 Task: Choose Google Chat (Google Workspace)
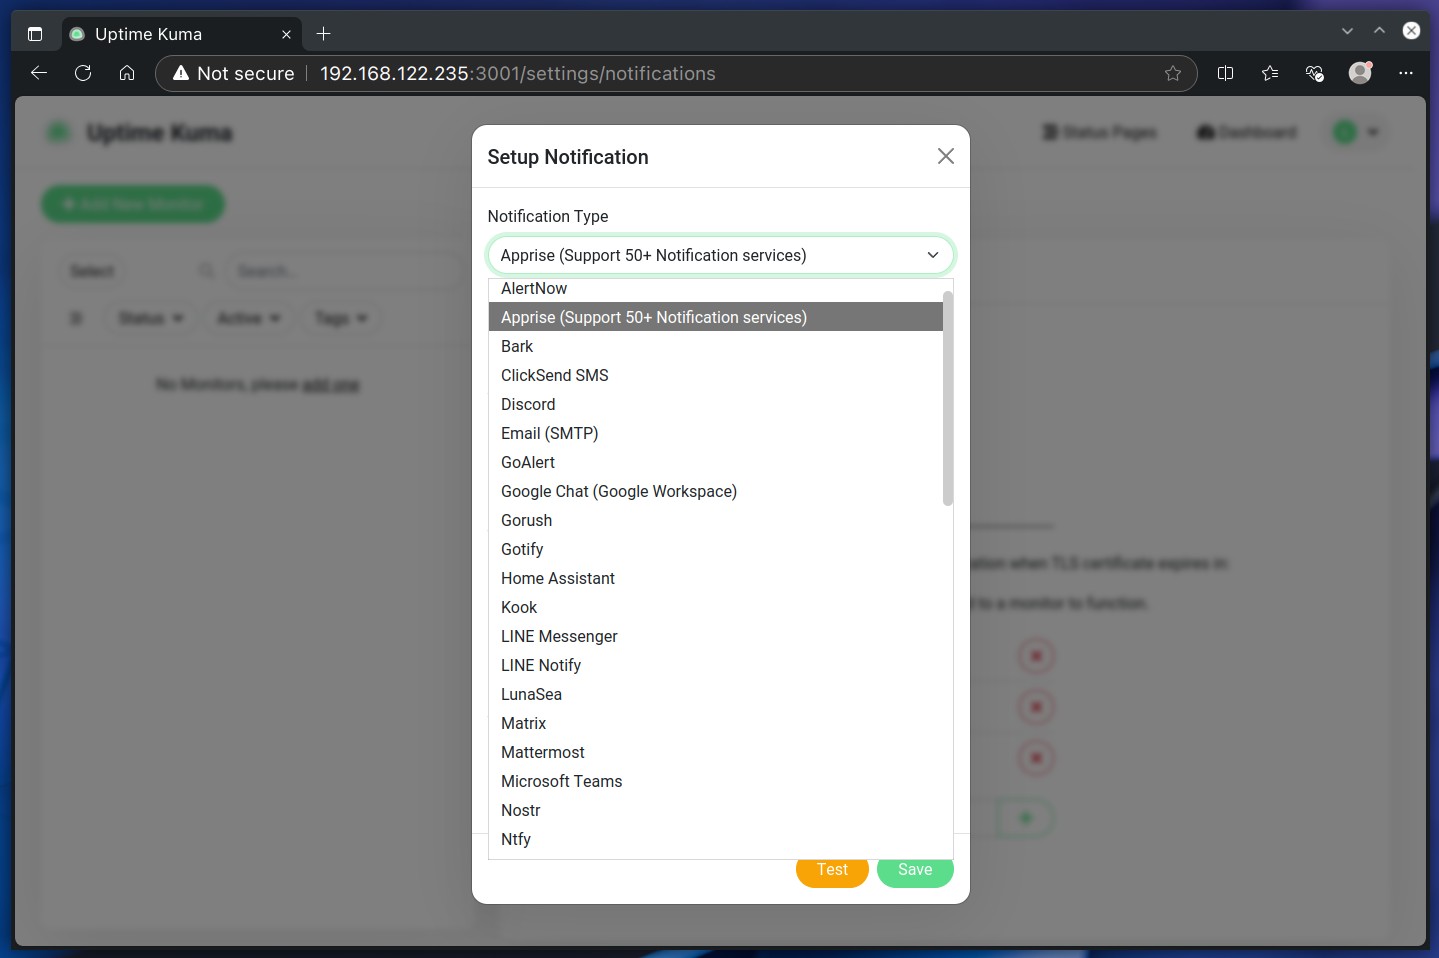(x=716, y=491)
